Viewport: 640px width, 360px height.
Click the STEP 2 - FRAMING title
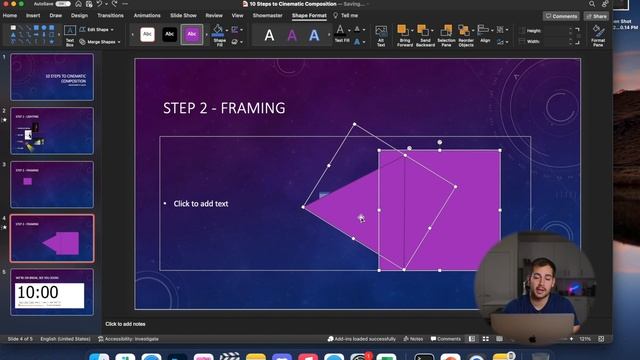coord(224,108)
